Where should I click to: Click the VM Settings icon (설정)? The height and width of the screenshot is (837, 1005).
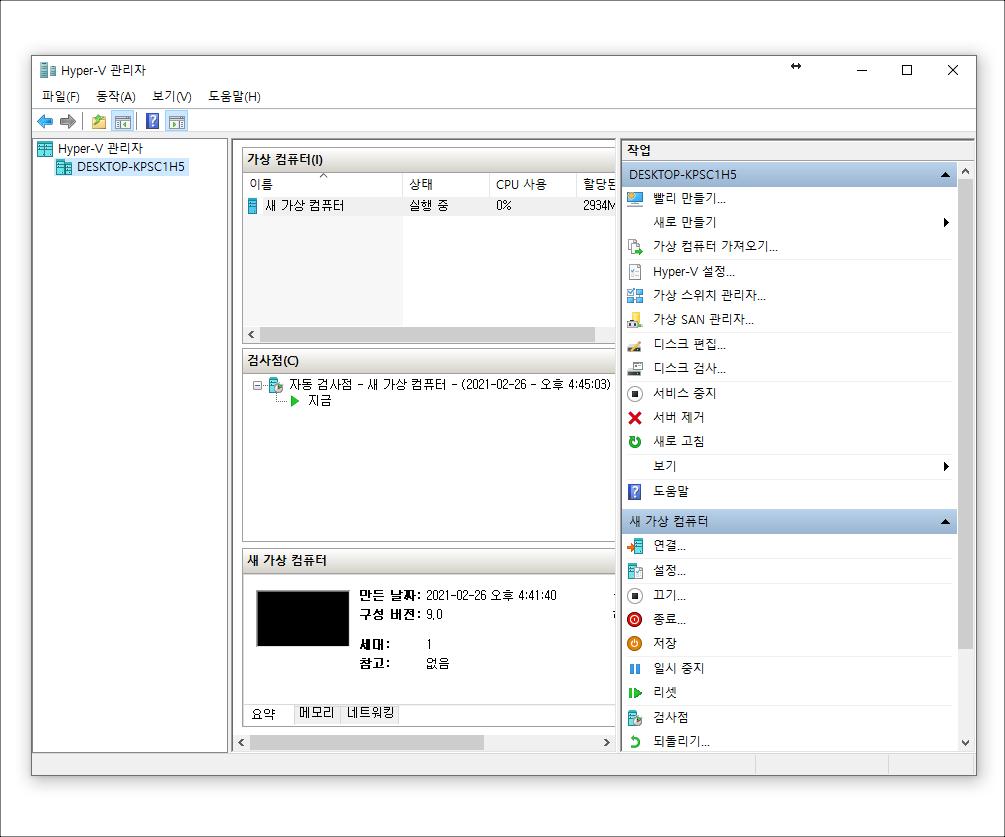point(635,570)
